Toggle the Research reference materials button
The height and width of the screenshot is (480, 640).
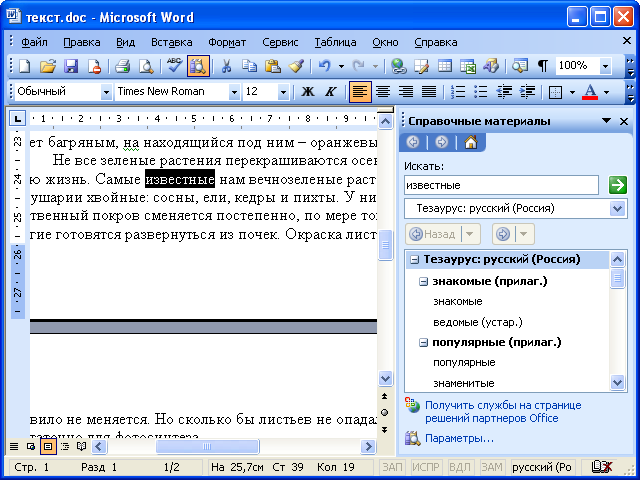[198, 66]
